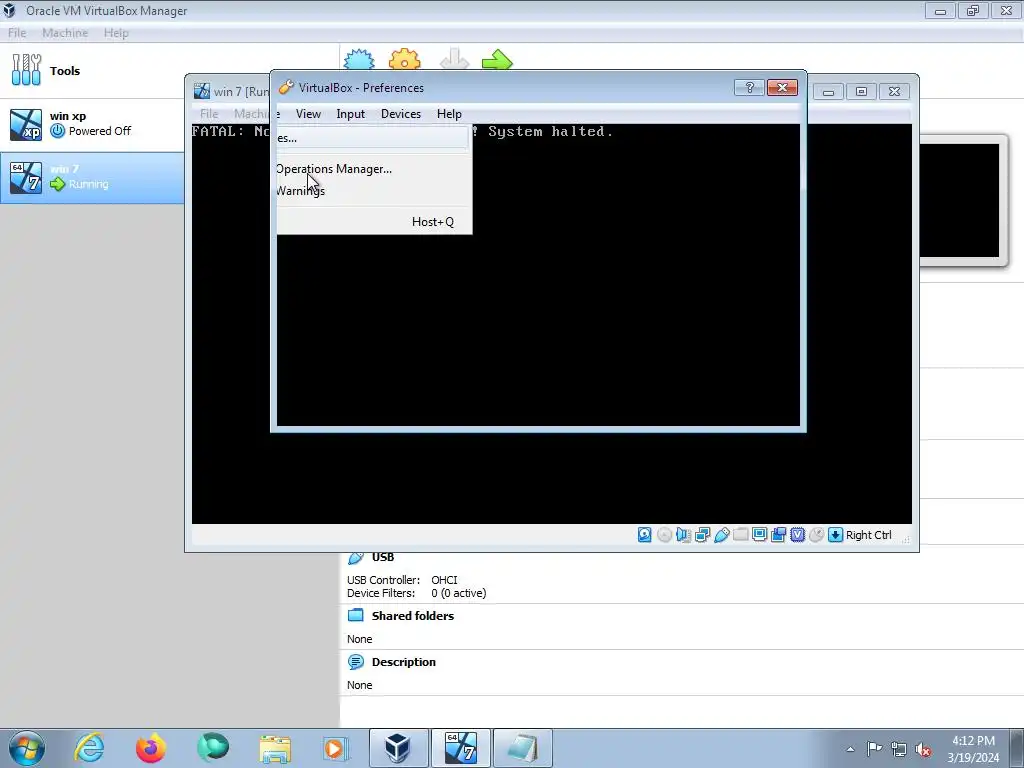Click the recording status bar icon
1024x768 pixels.
coord(778,535)
